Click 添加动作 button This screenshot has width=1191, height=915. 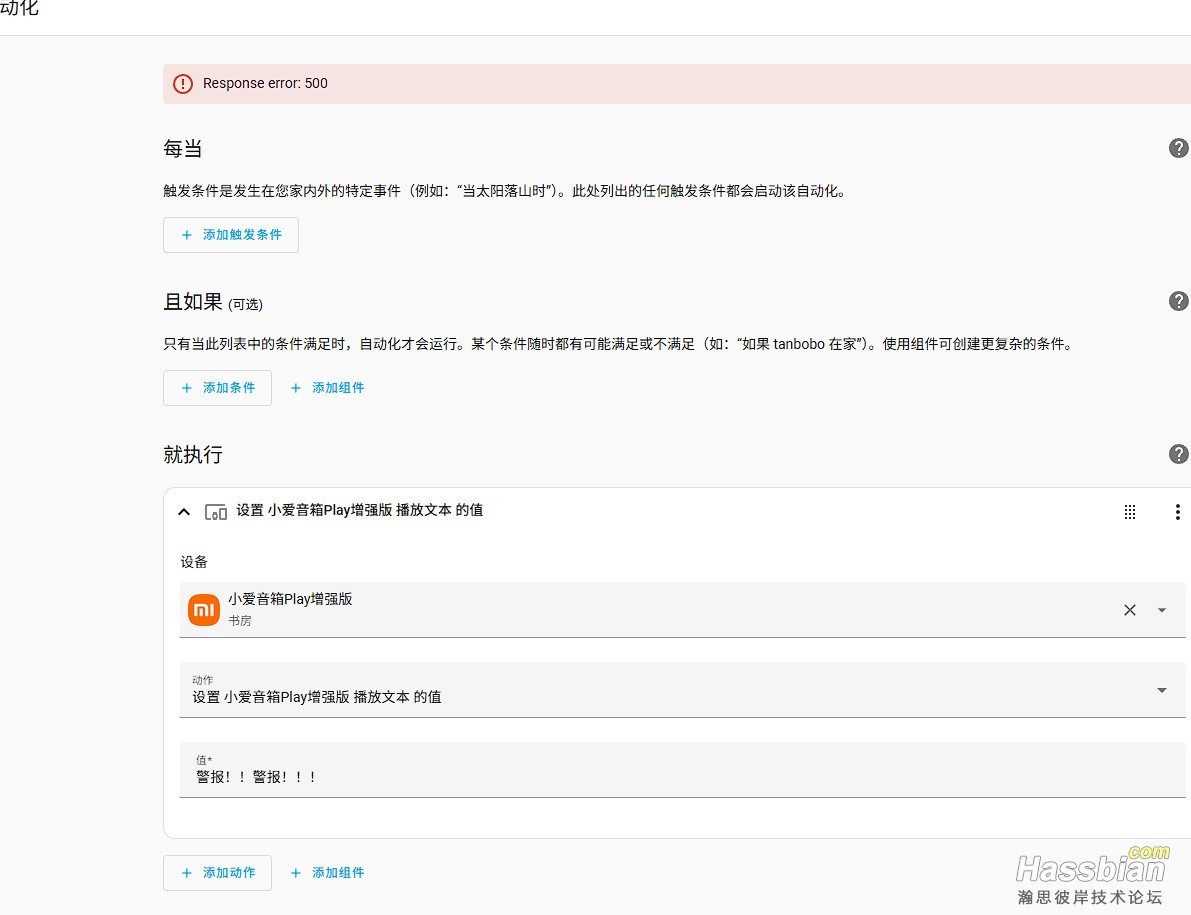tap(217, 872)
